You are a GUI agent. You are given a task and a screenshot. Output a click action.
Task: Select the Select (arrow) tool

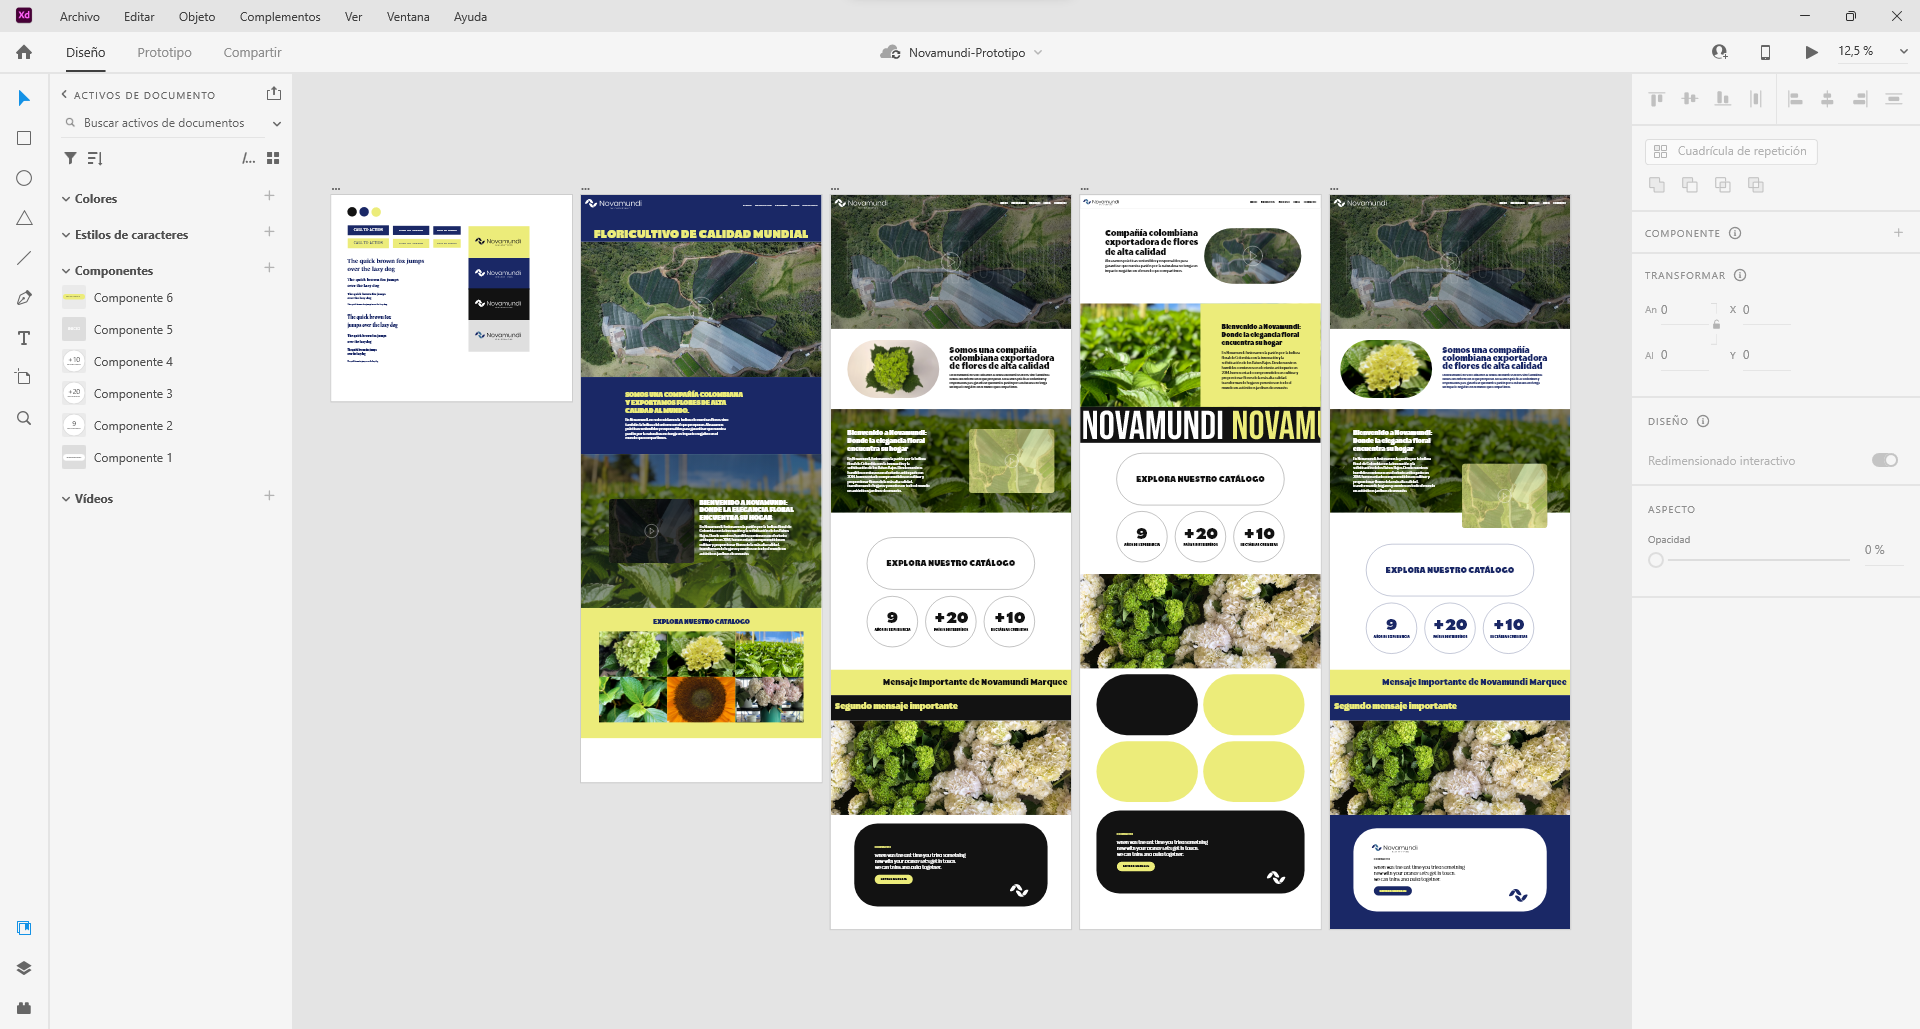point(24,98)
